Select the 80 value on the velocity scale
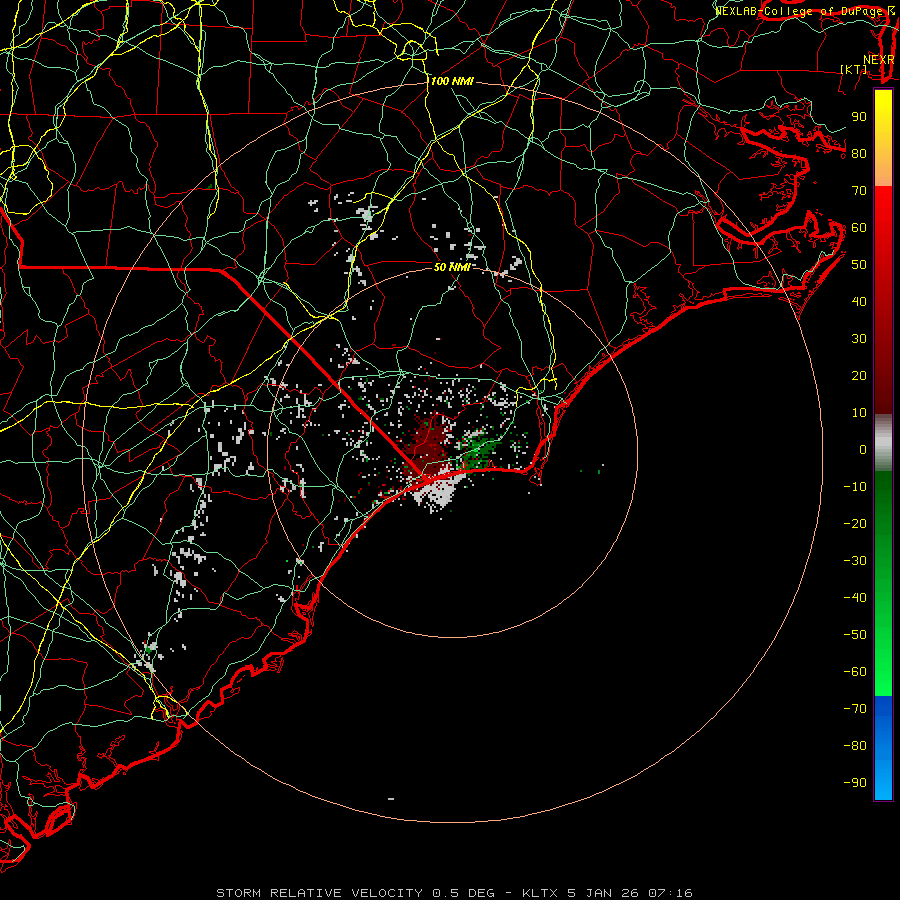 point(859,154)
